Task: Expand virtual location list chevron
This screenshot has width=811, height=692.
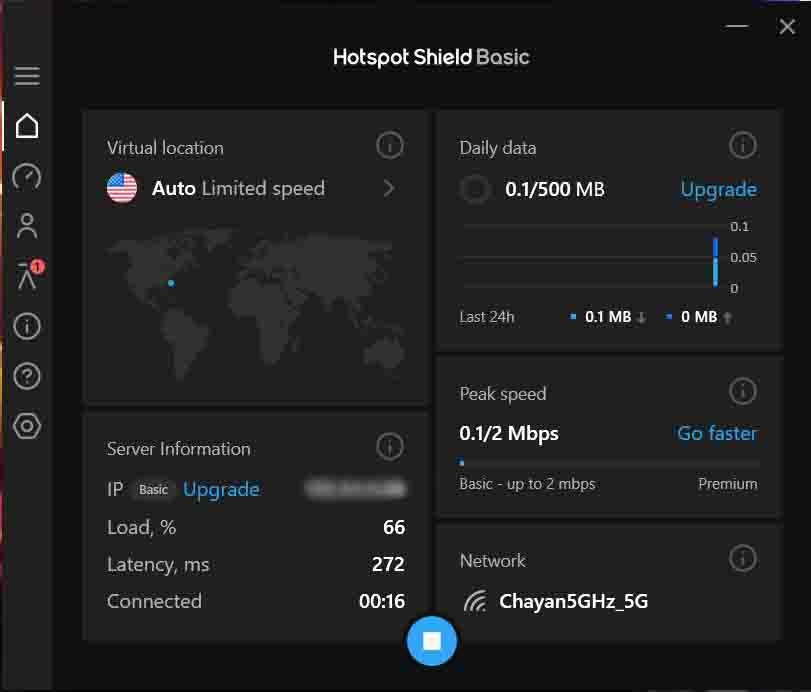Action: point(389,188)
